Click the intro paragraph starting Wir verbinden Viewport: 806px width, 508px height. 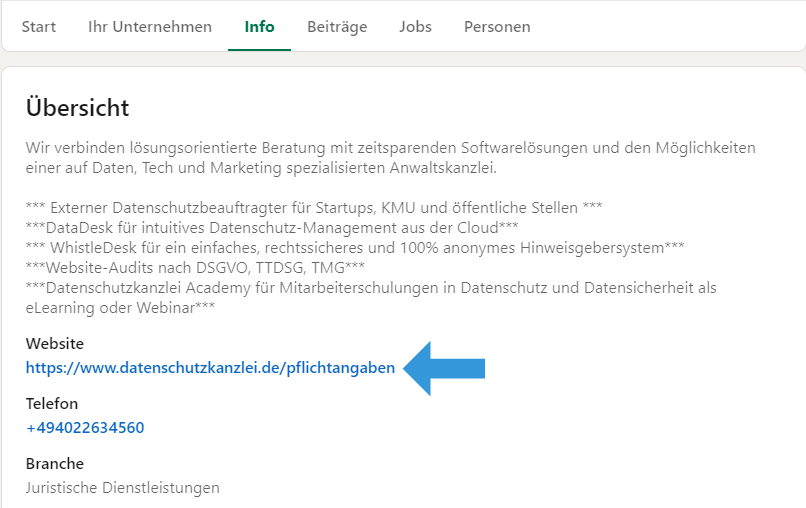point(391,158)
